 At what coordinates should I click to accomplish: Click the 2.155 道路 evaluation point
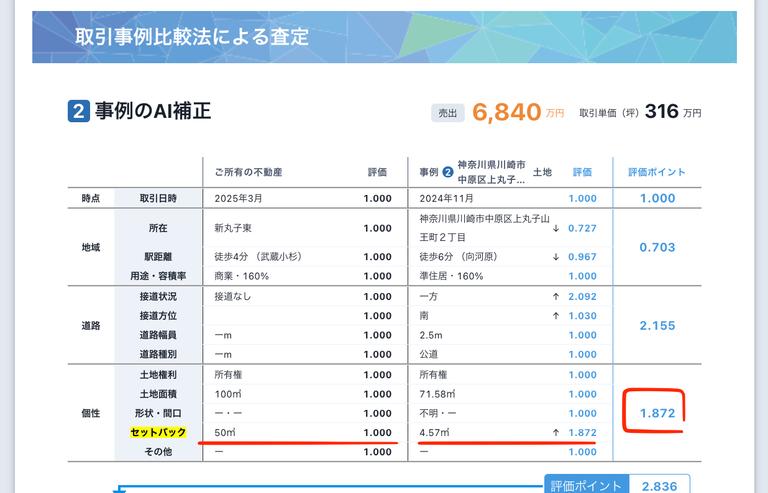(657, 326)
